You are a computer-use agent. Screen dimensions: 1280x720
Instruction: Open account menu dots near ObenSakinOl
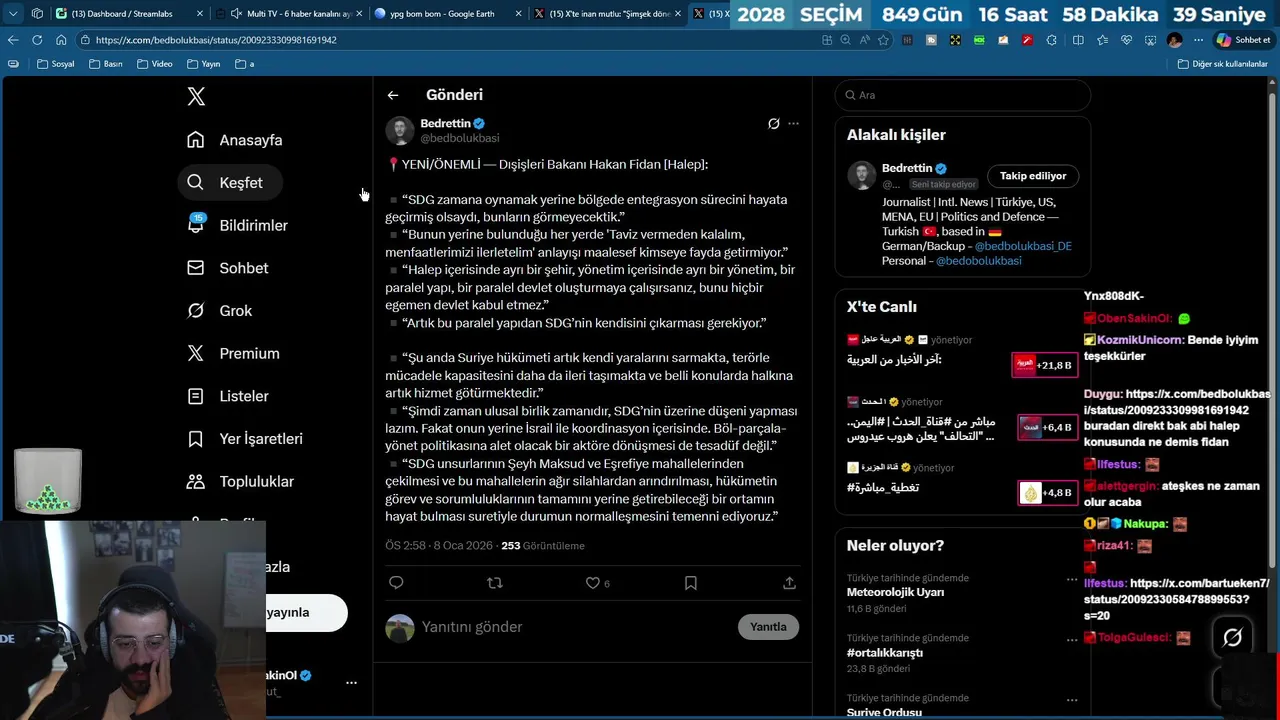coord(351,683)
